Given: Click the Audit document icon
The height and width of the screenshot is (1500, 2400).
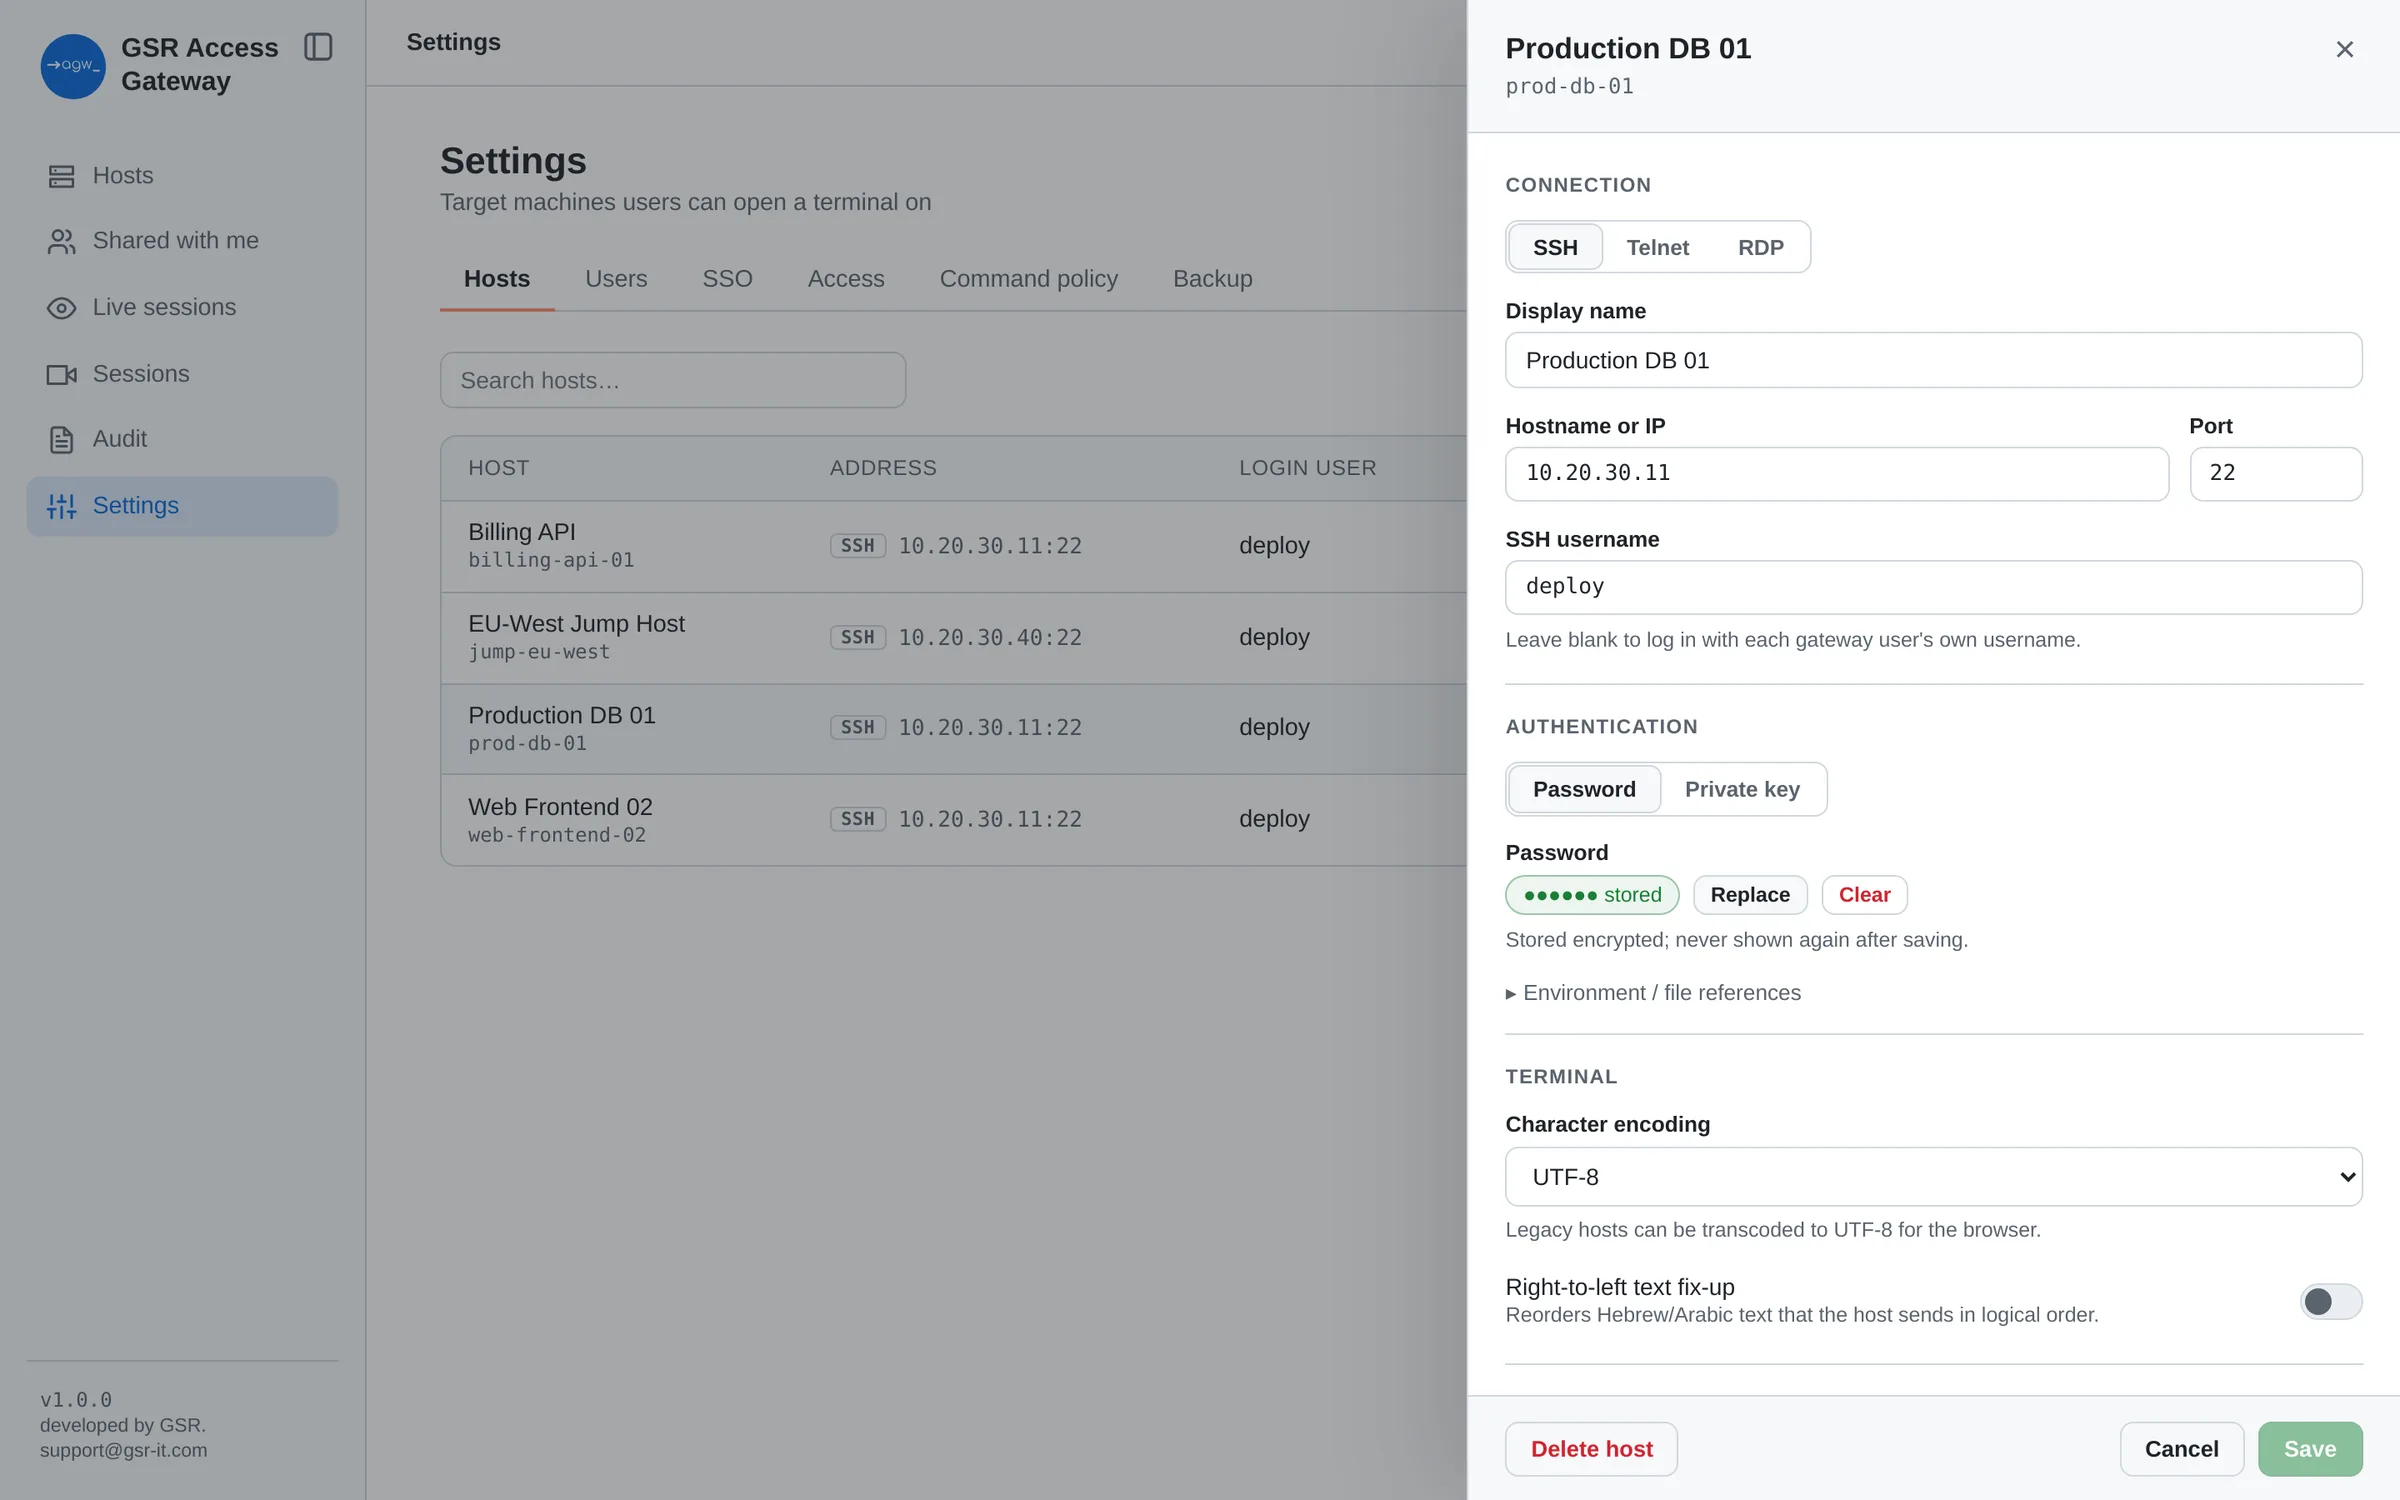Looking at the screenshot, I should click(x=61, y=439).
